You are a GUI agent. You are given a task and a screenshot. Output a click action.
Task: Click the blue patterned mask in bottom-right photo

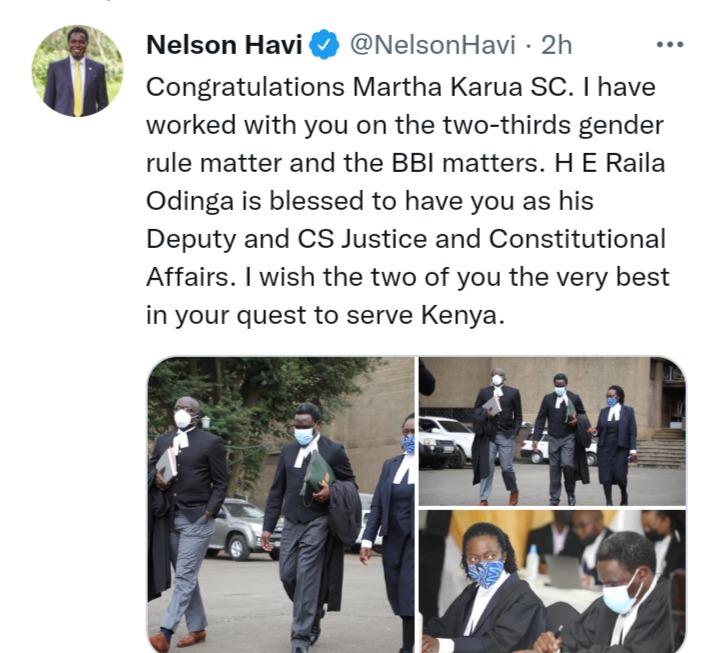[486, 573]
